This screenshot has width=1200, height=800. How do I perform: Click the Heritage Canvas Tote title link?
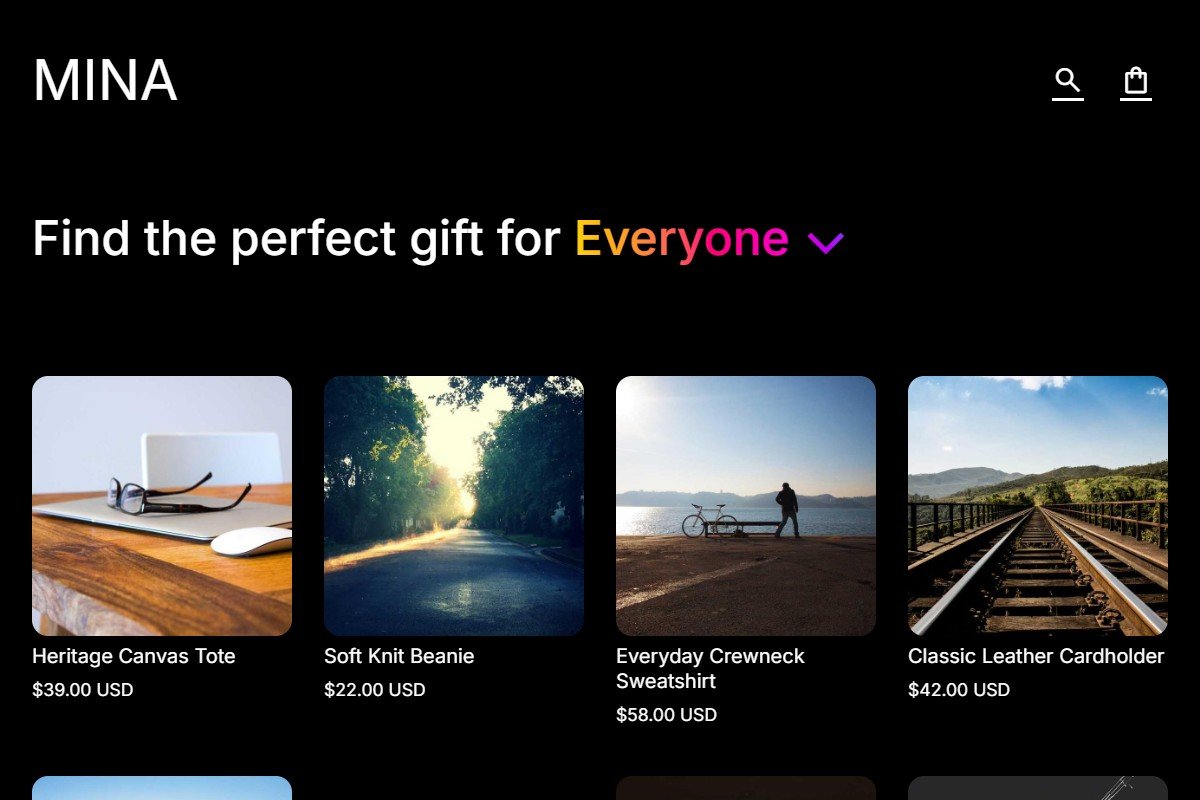pos(134,657)
